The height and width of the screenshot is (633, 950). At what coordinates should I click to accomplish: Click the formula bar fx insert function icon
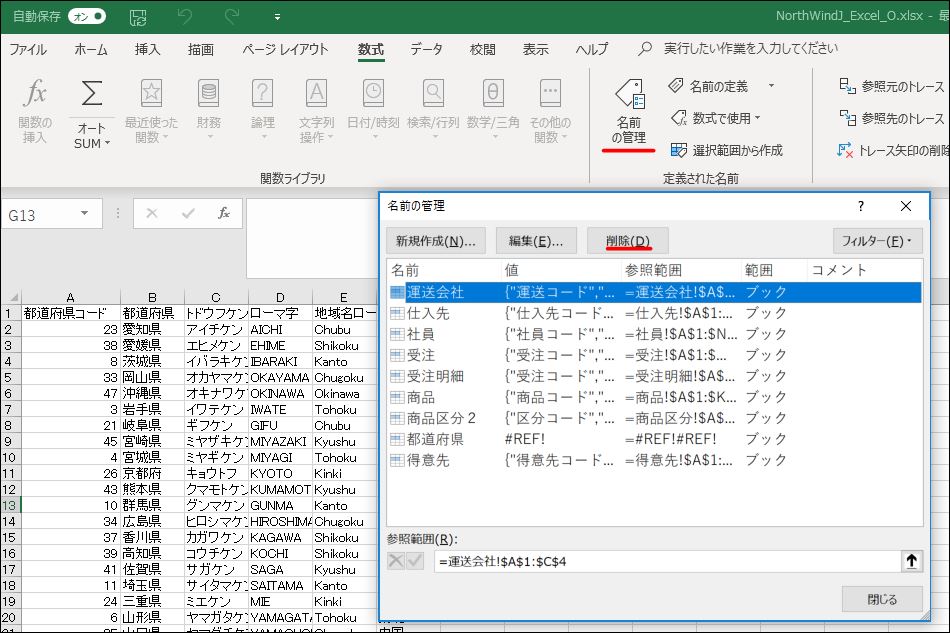224,213
